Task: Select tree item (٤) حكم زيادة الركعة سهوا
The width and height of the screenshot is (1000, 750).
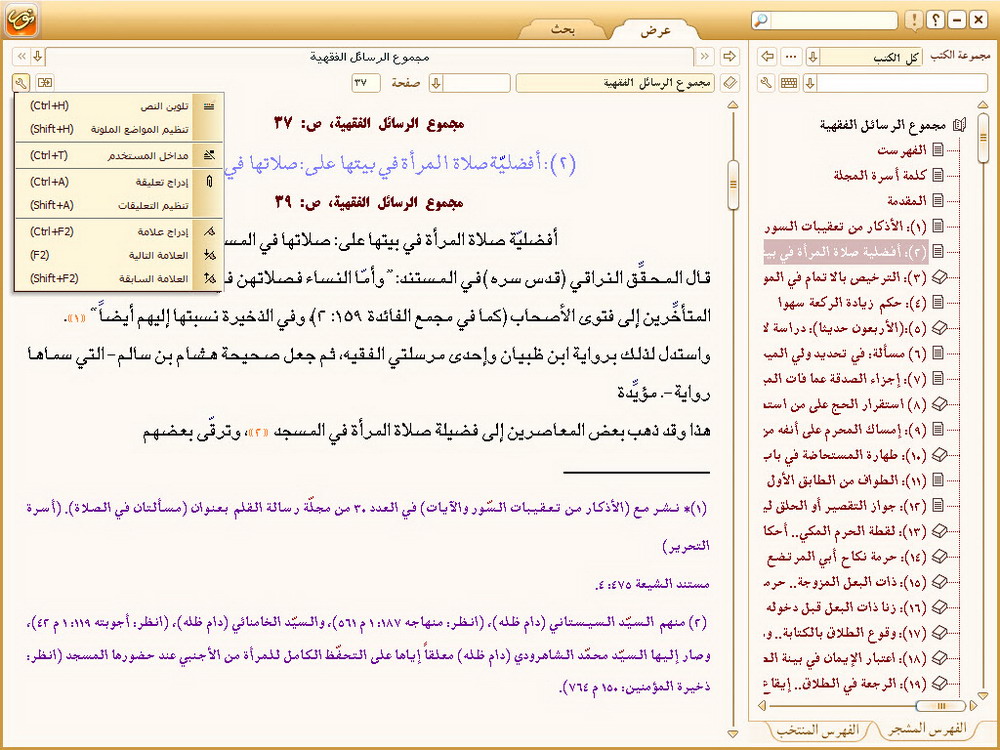Action: coord(853,302)
